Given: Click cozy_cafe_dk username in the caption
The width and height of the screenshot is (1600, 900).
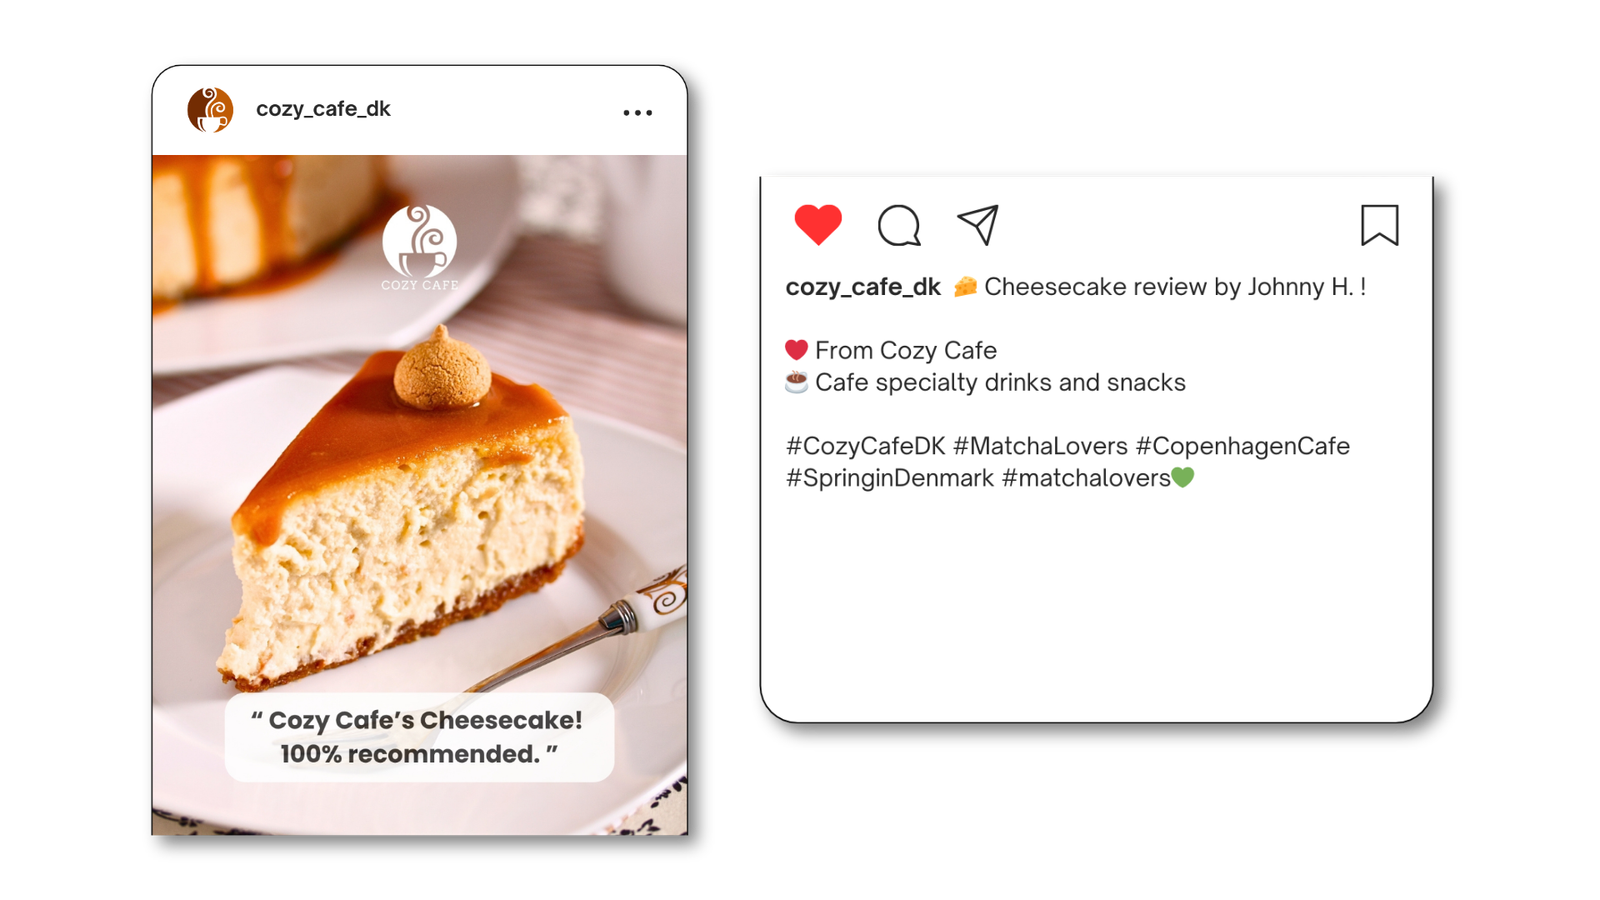Looking at the screenshot, I should click(x=863, y=287).
